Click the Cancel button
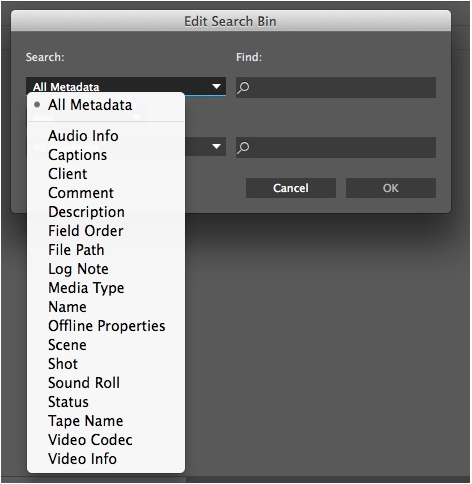472x484 pixels. point(291,188)
